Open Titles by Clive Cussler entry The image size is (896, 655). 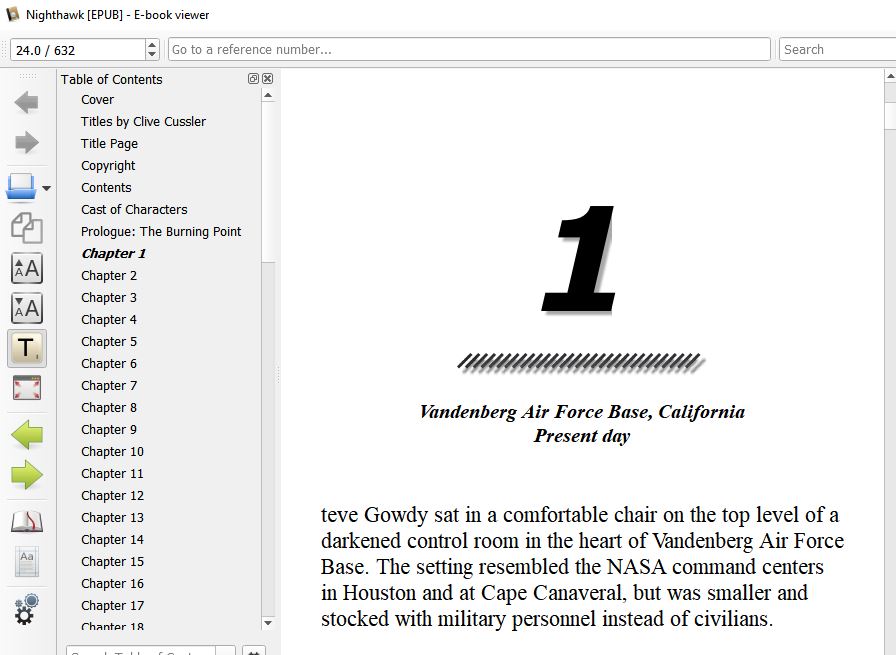coord(143,122)
